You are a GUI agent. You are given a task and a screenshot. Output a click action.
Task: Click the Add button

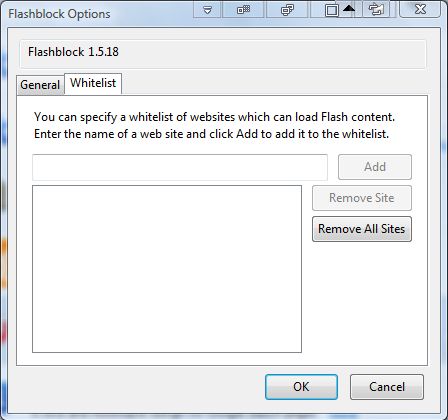click(x=375, y=167)
